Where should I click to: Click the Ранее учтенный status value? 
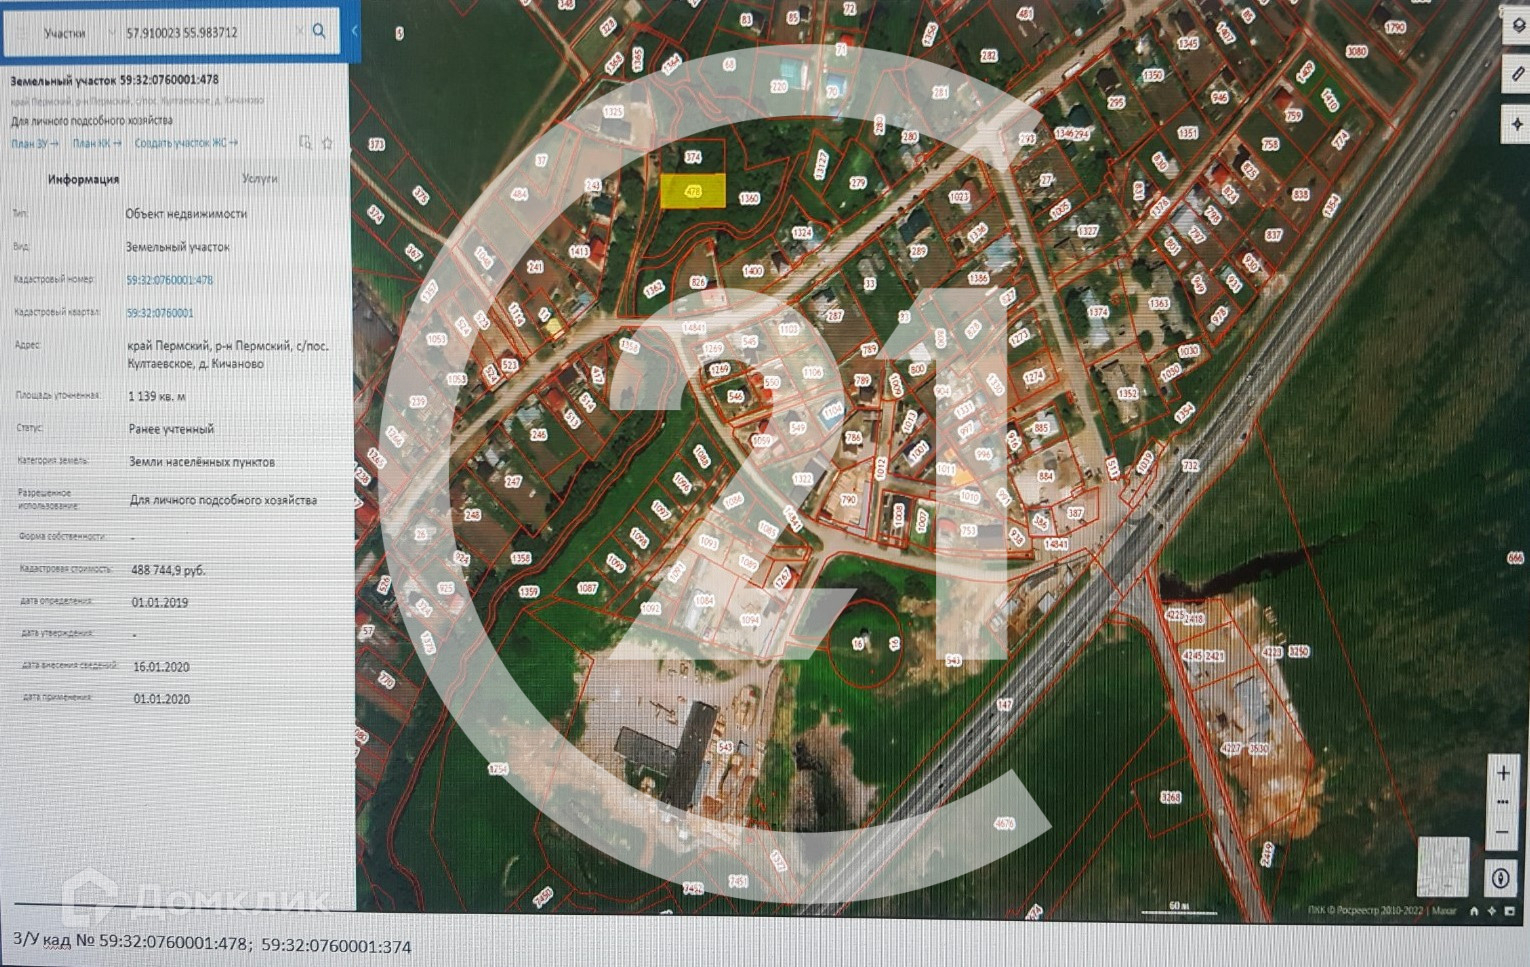point(171,429)
